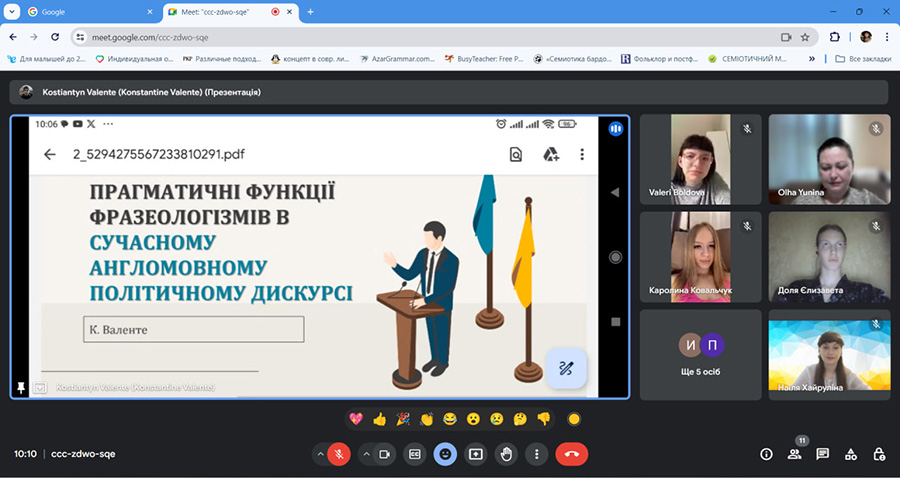Click camera permission icon in address bar
Viewport: 900px width, 478px height.
[786, 37]
